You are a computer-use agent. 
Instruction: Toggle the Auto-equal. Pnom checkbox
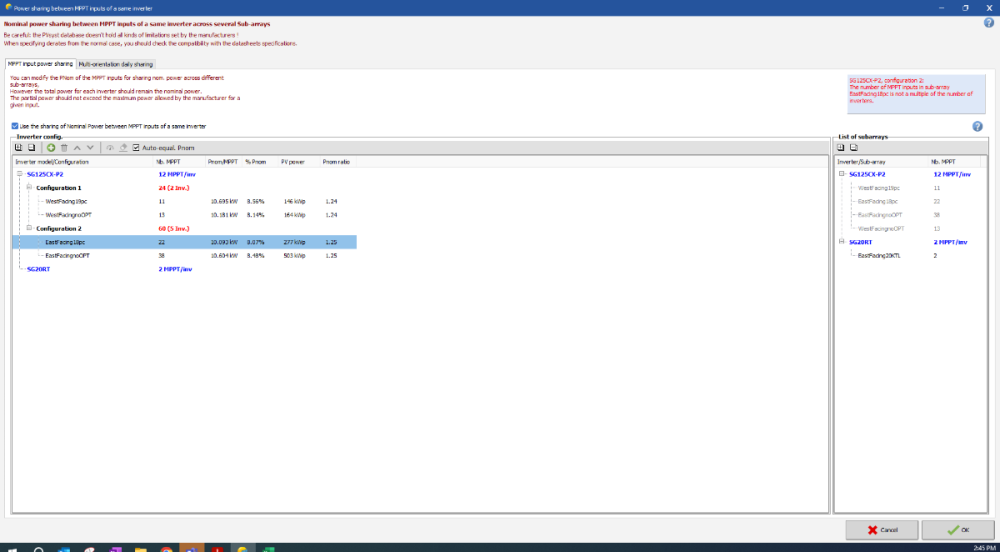point(136,147)
